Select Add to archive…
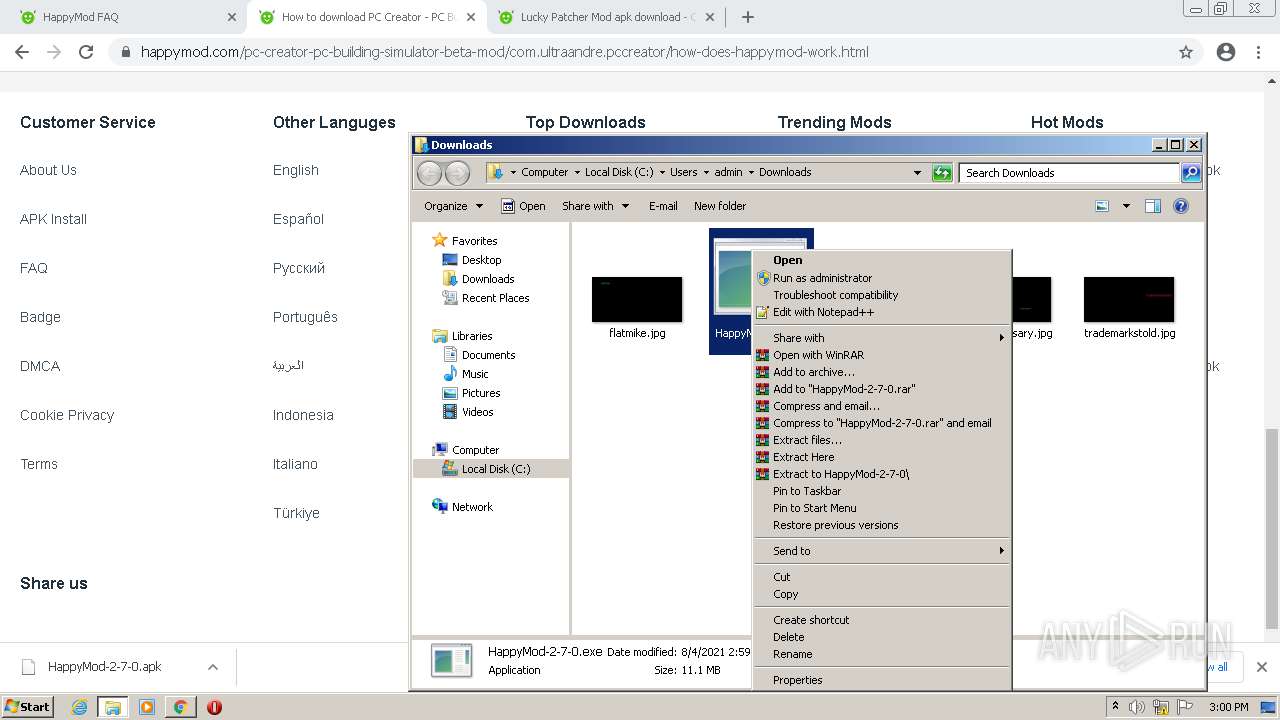1280x720 pixels. coord(881,372)
